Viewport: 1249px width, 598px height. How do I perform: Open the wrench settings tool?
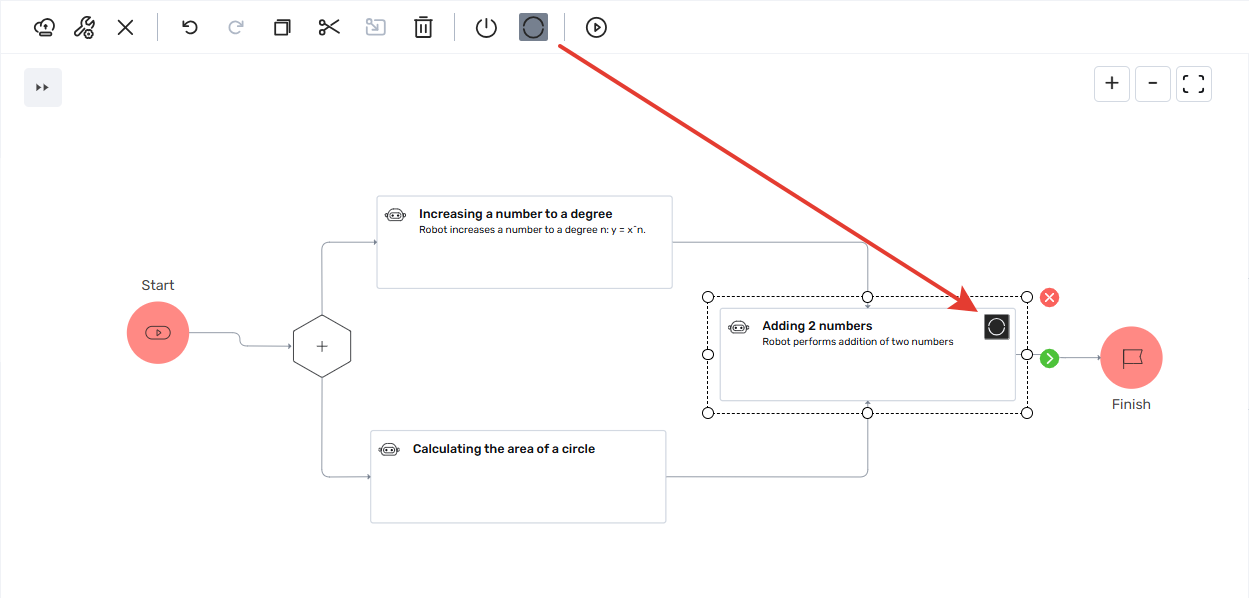tap(85, 27)
